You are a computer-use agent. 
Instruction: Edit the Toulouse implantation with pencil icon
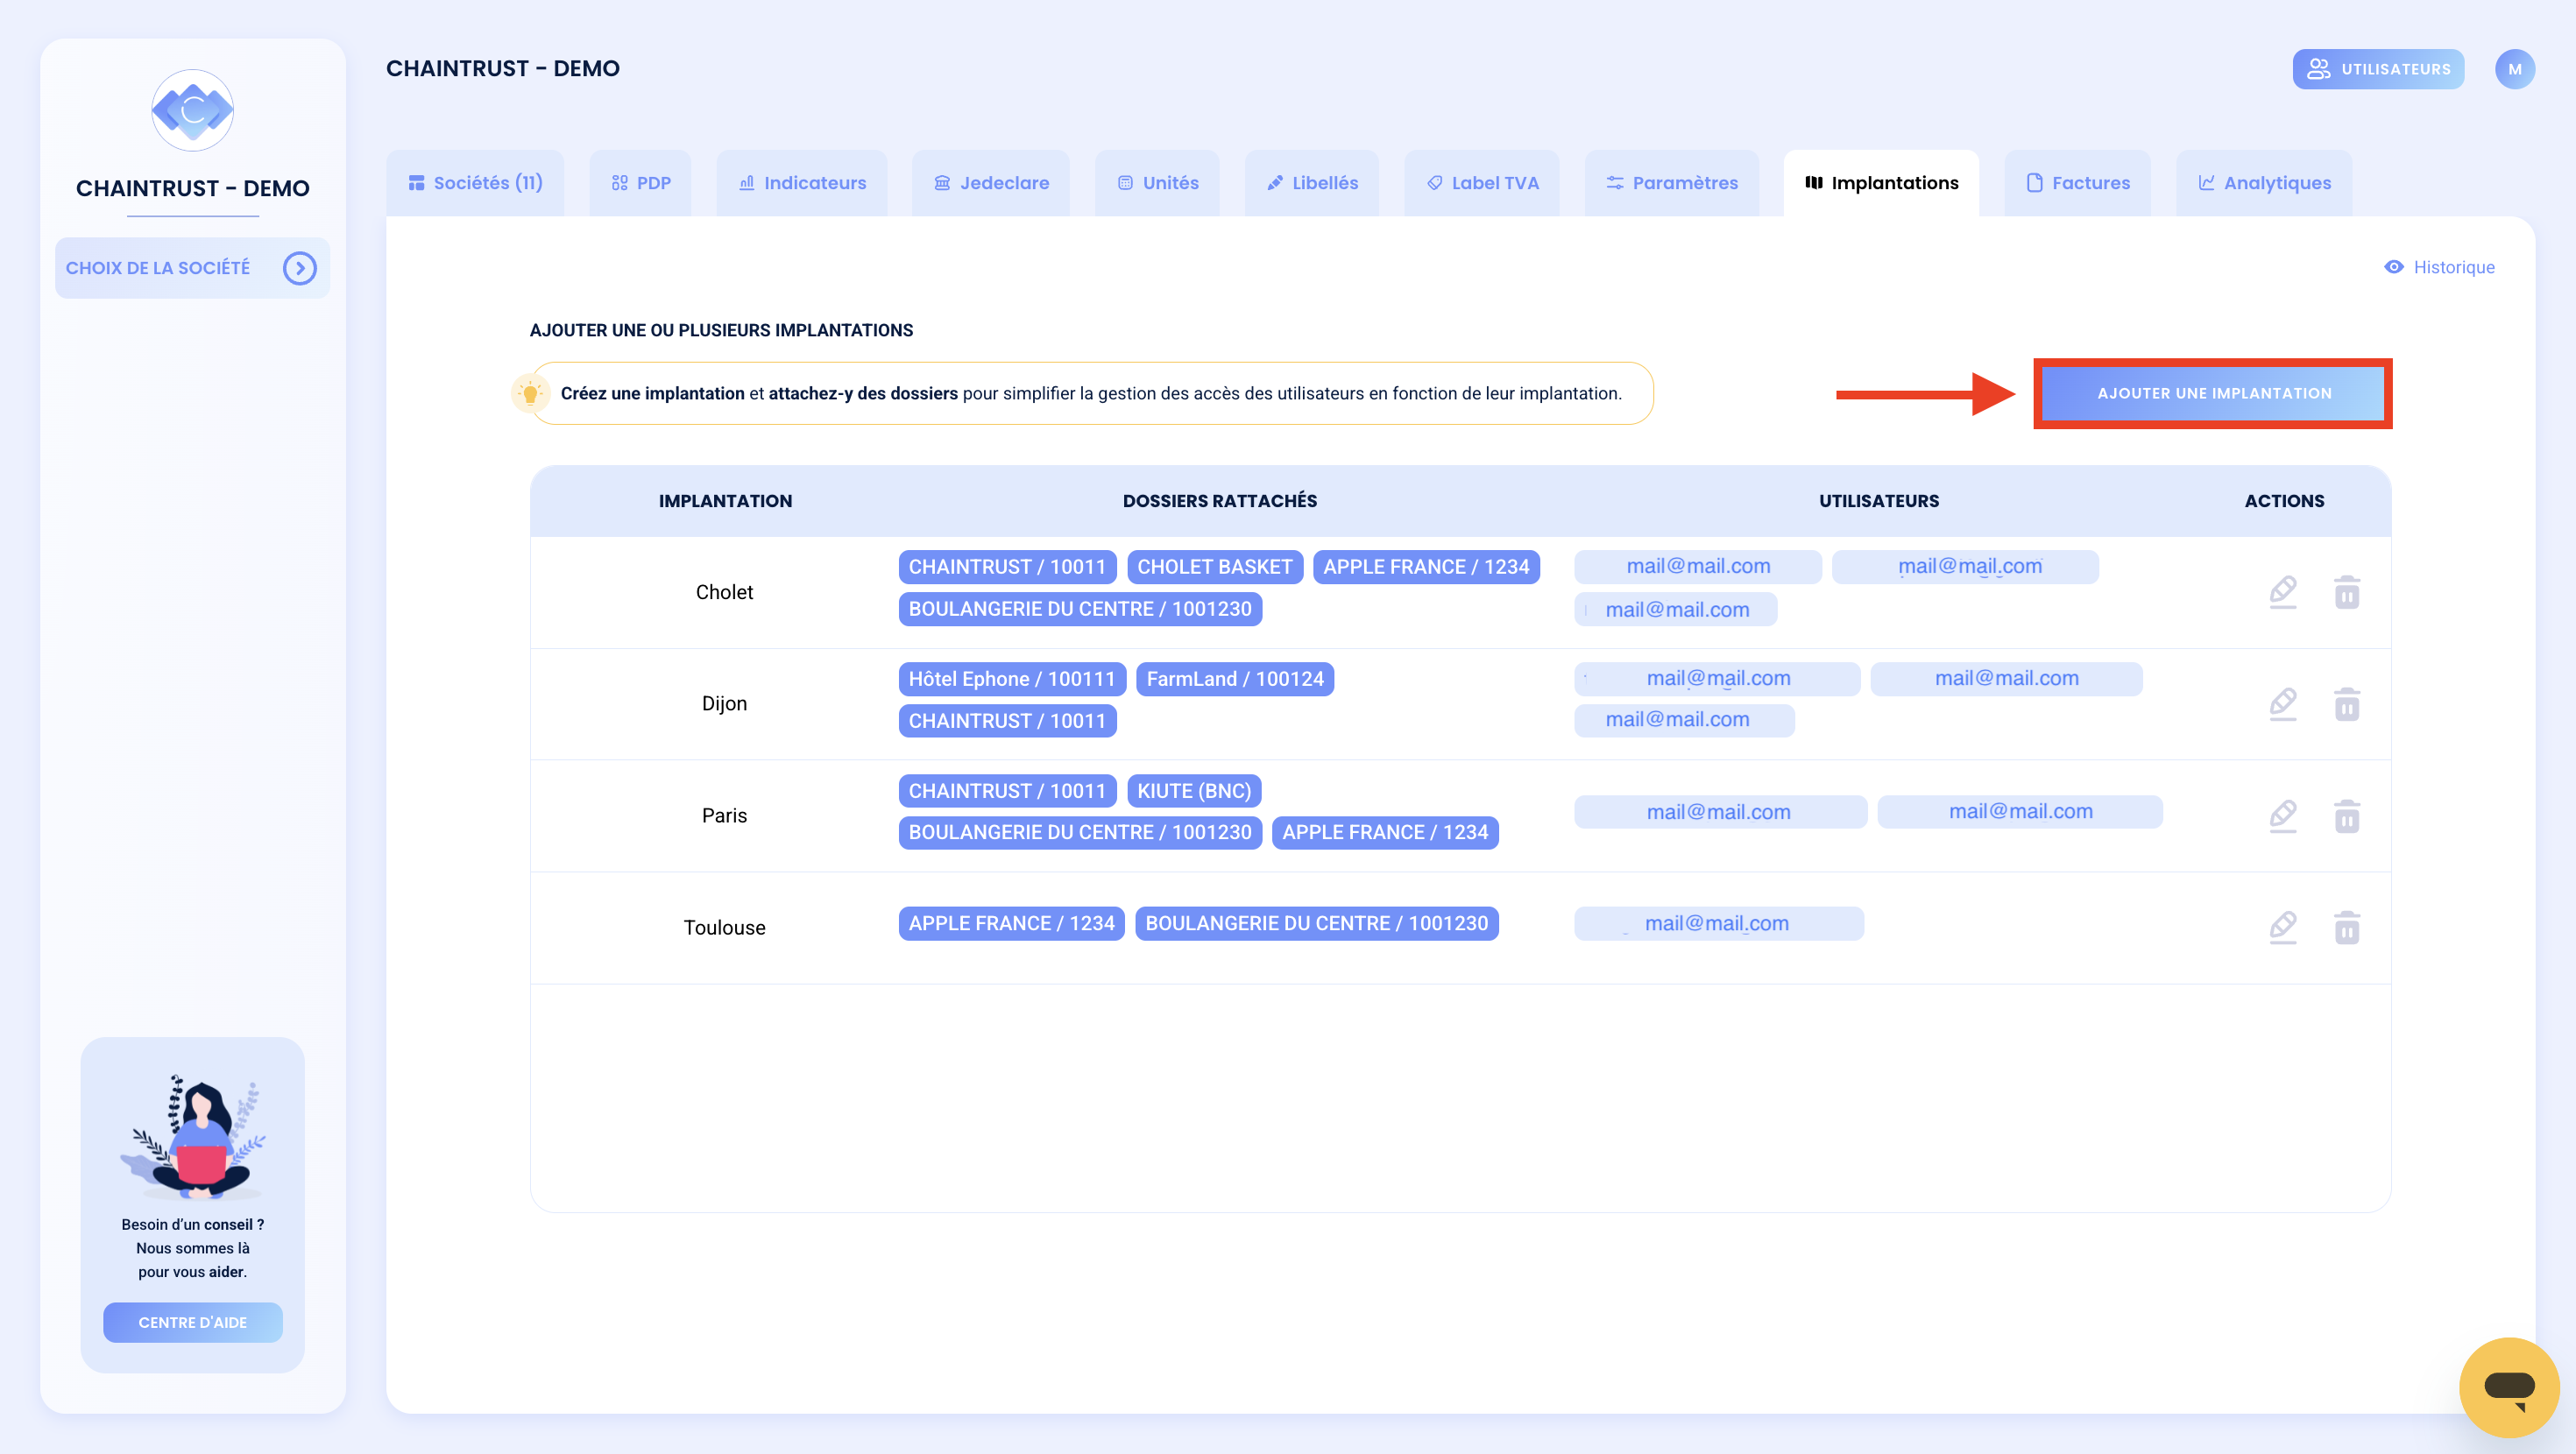click(x=2283, y=928)
